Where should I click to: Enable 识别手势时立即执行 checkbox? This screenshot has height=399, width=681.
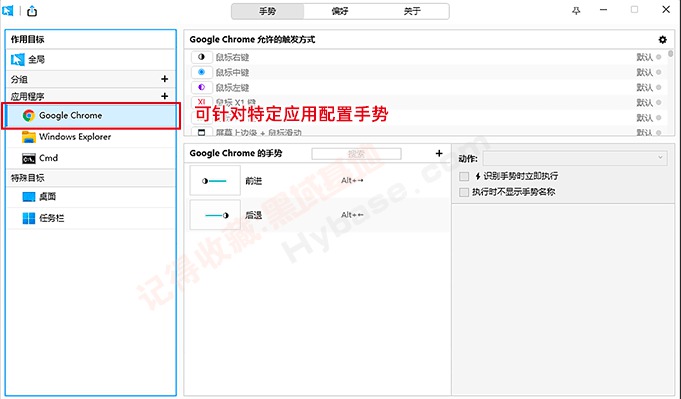464,176
